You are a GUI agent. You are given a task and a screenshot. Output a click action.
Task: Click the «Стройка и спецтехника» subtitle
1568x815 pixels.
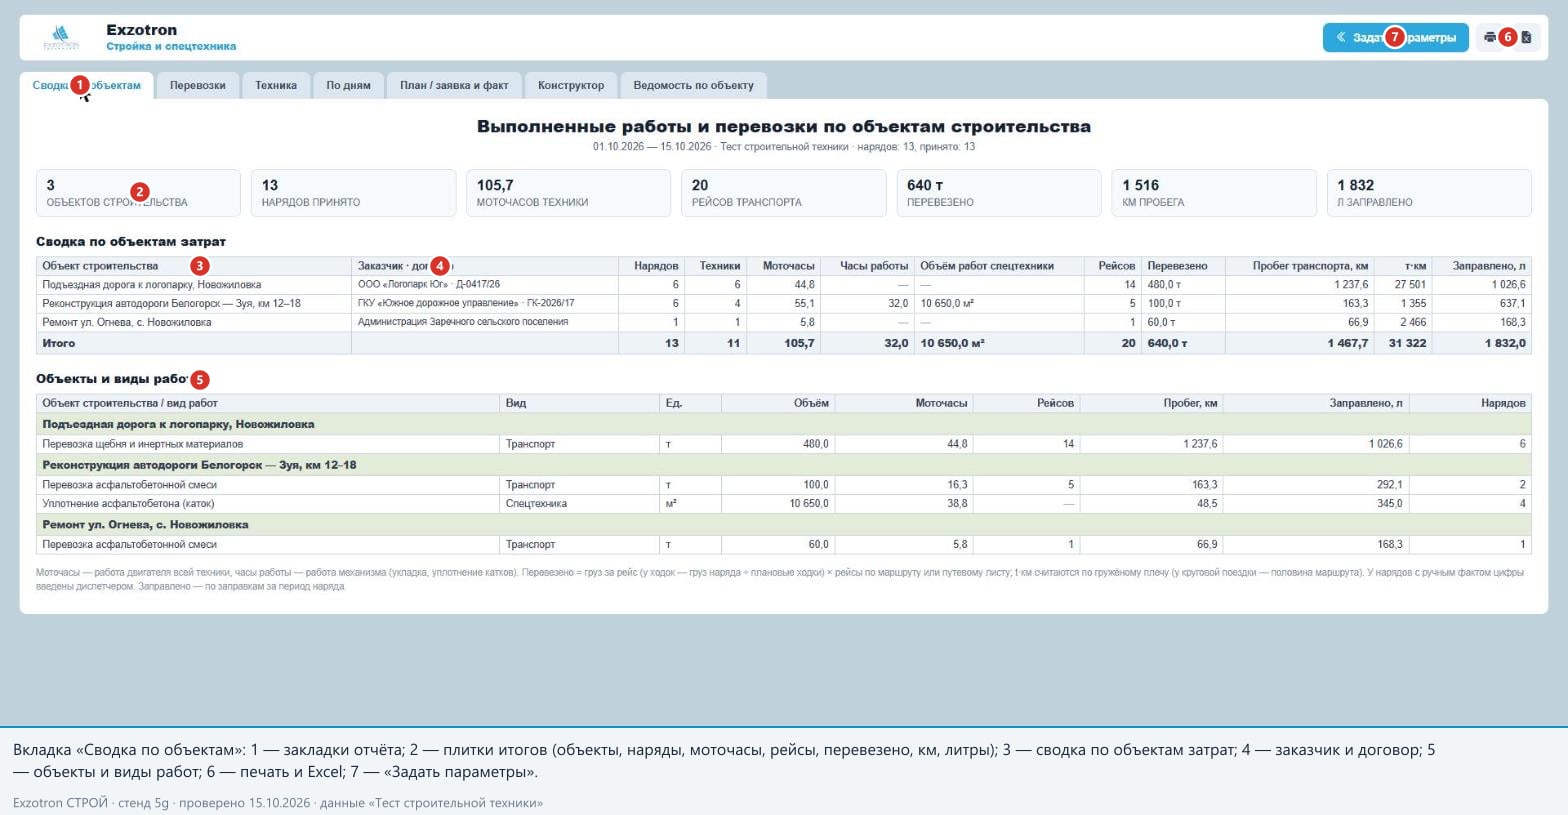pyautogui.click(x=171, y=47)
